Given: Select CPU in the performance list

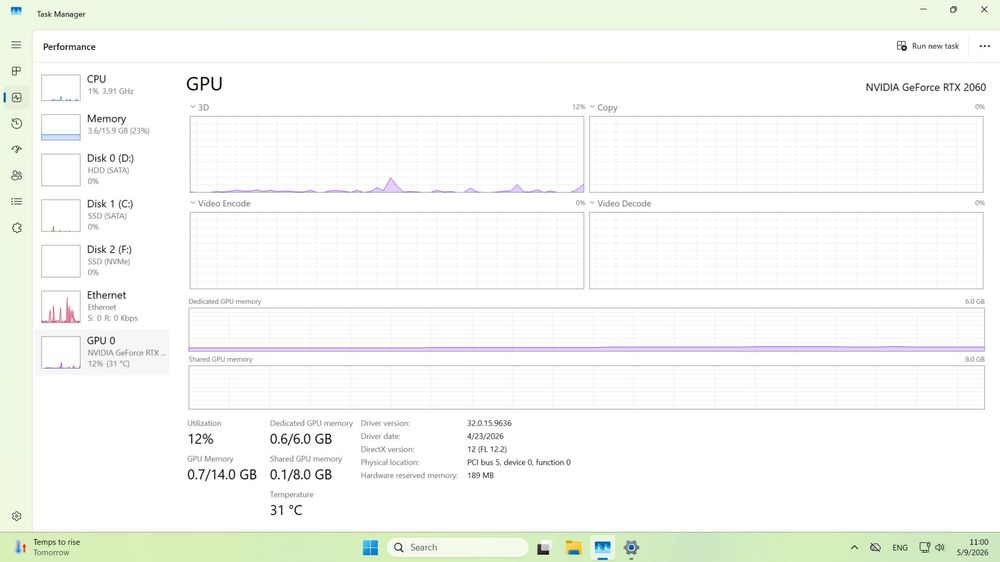Looking at the screenshot, I should tap(102, 85).
